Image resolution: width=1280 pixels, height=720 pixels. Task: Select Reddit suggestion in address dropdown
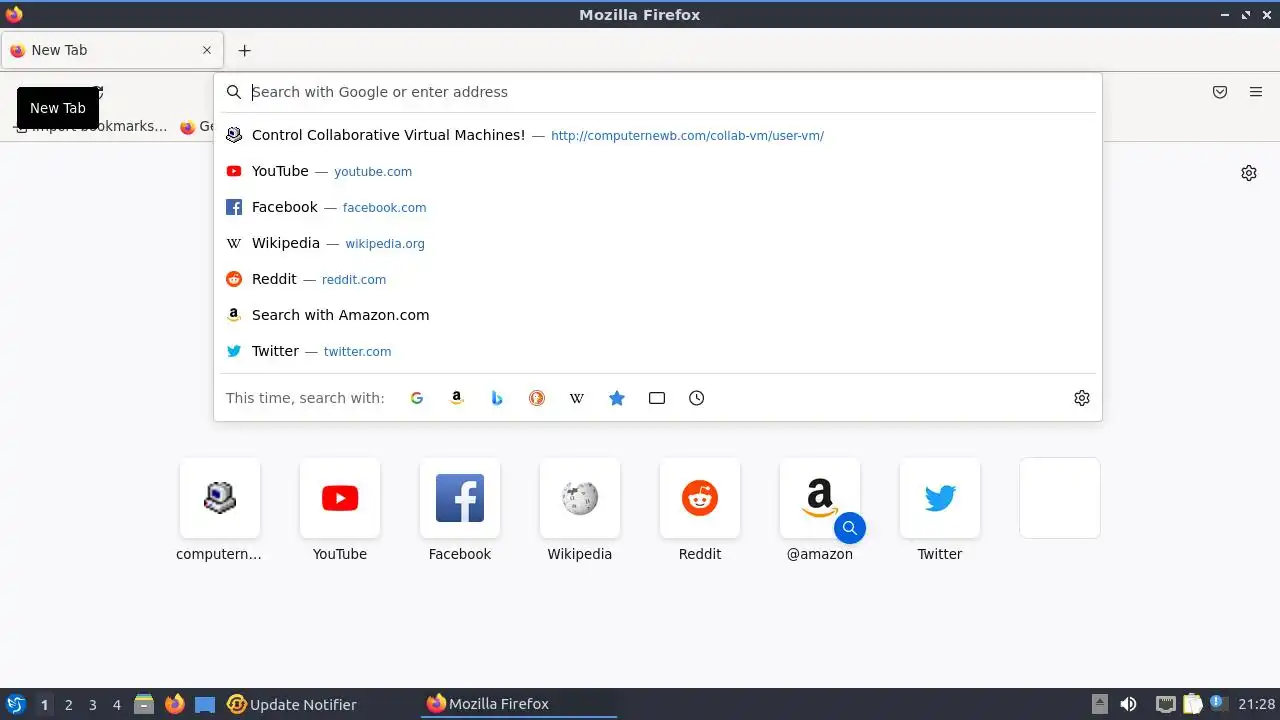click(658, 279)
